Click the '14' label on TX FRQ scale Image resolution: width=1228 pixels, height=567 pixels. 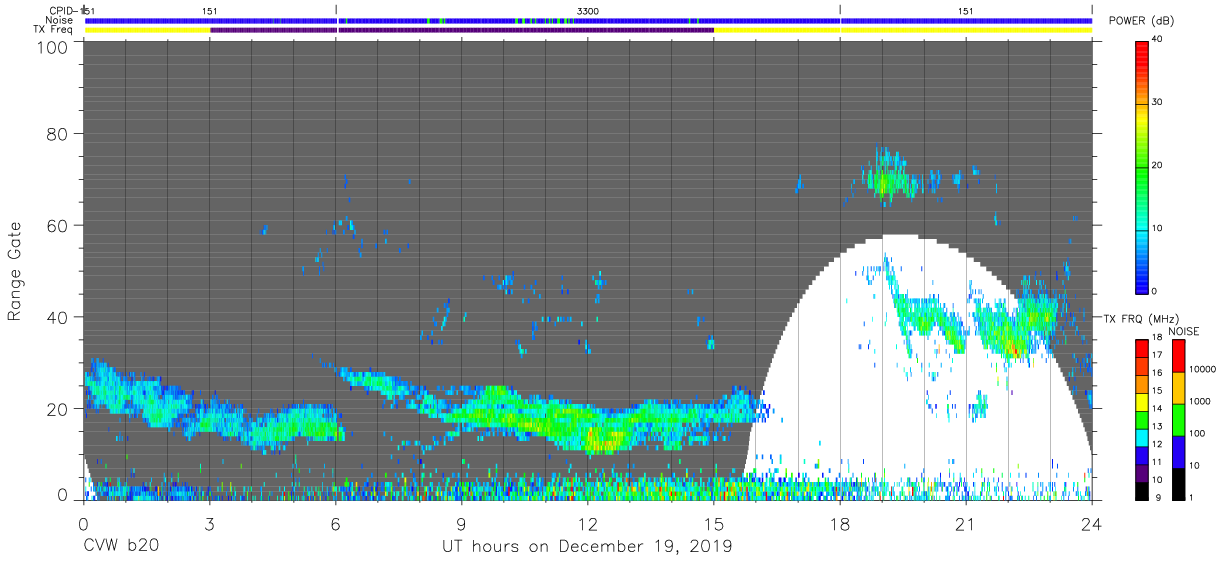[x=1156, y=409]
